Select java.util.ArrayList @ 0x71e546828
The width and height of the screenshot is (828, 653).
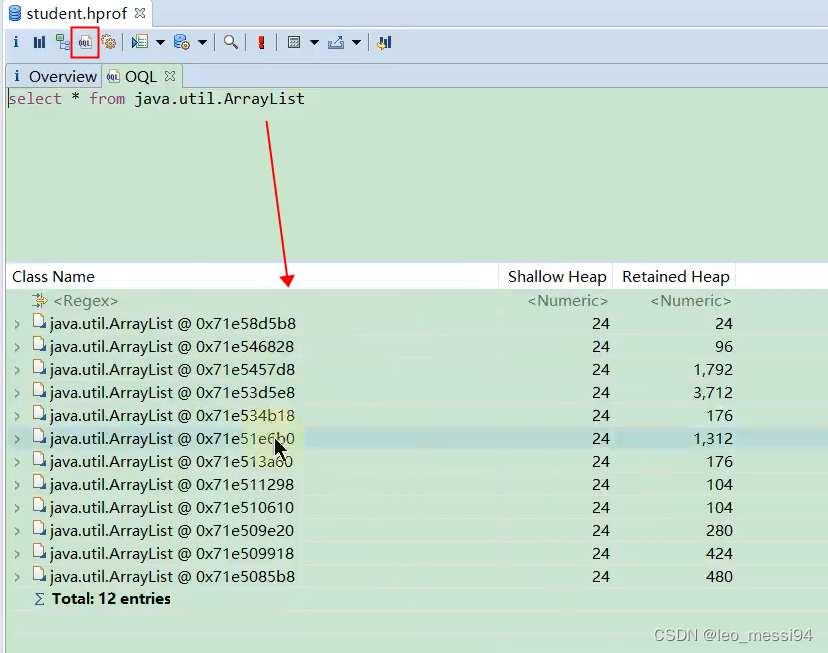click(172, 347)
